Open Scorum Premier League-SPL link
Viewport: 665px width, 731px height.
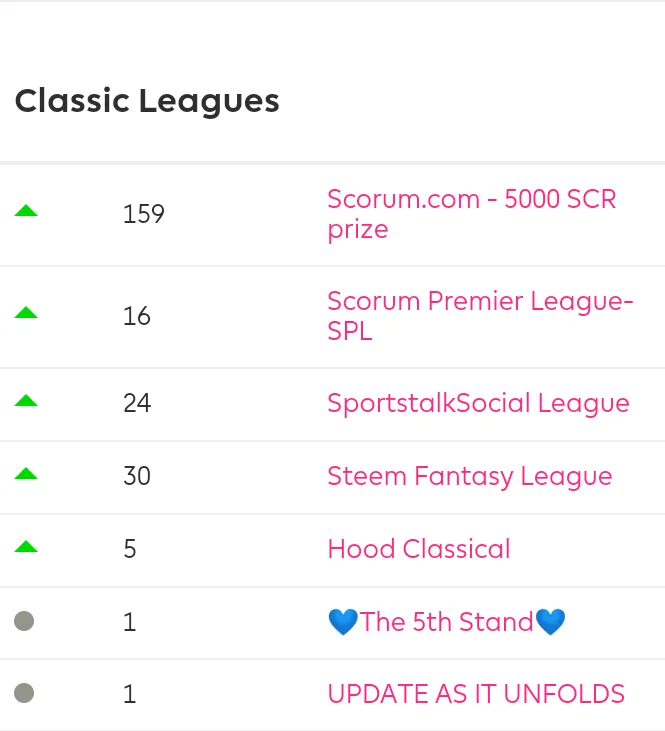(x=480, y=316)
